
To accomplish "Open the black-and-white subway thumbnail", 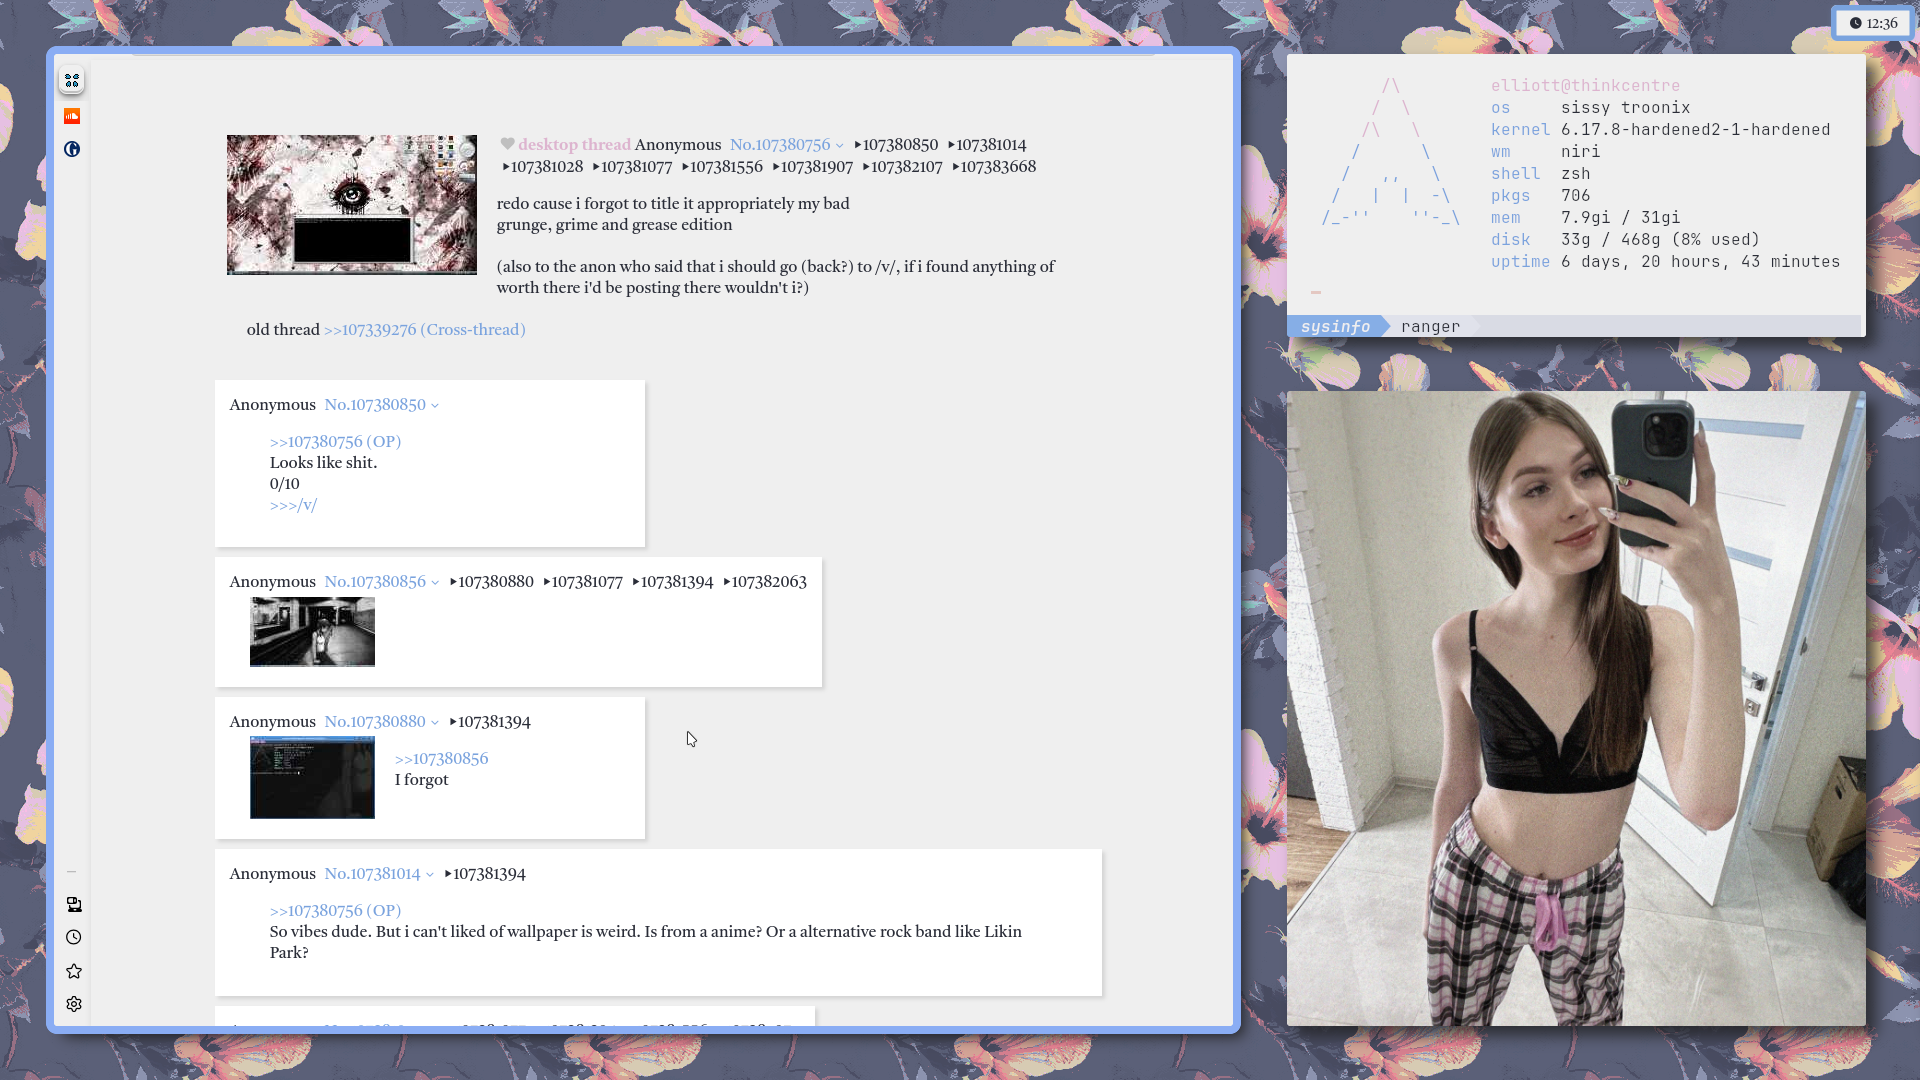I will tap(312, 632).
